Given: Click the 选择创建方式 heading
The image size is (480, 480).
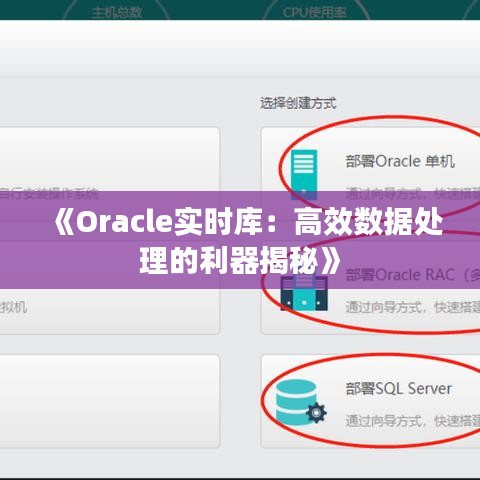Looking at the screenshot, I should pos(298,103).
